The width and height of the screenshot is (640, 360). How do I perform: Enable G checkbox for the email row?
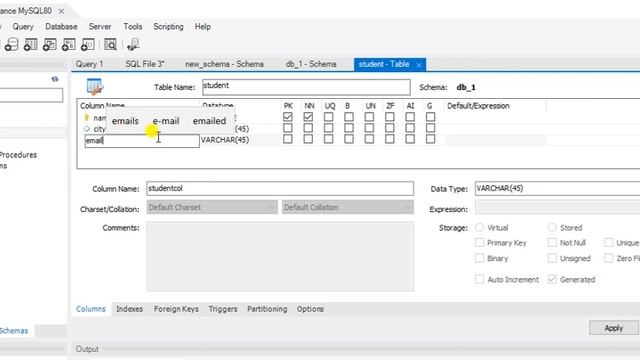point(431,139)
